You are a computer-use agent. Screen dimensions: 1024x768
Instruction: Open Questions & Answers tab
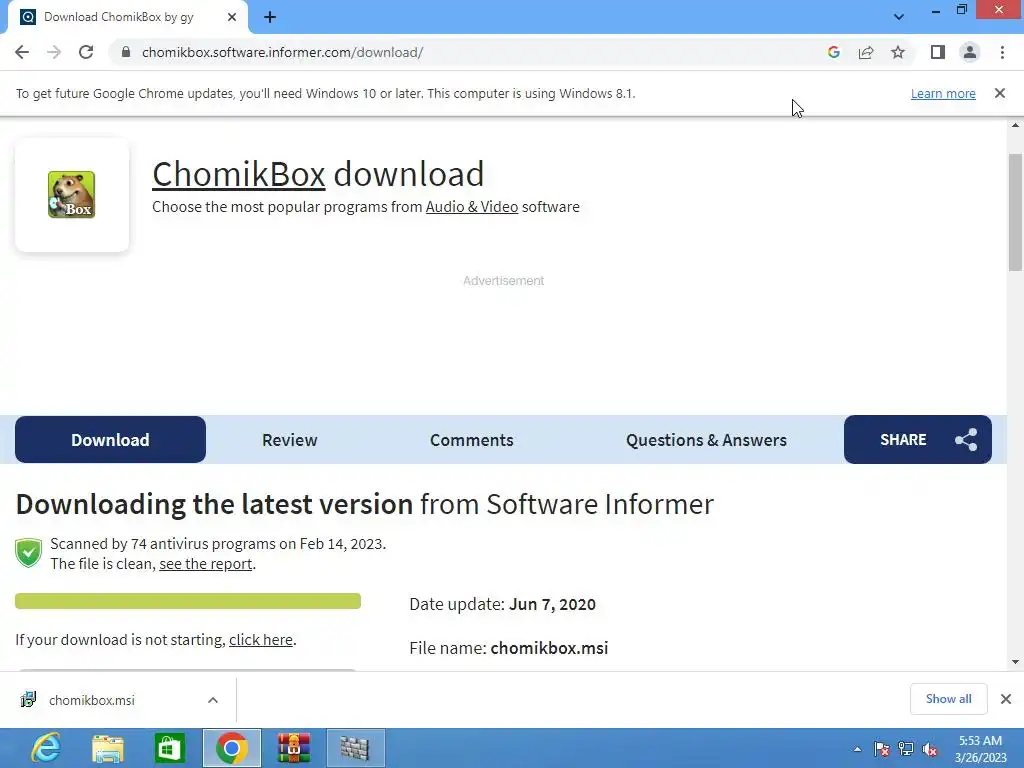tap(706, 440)
